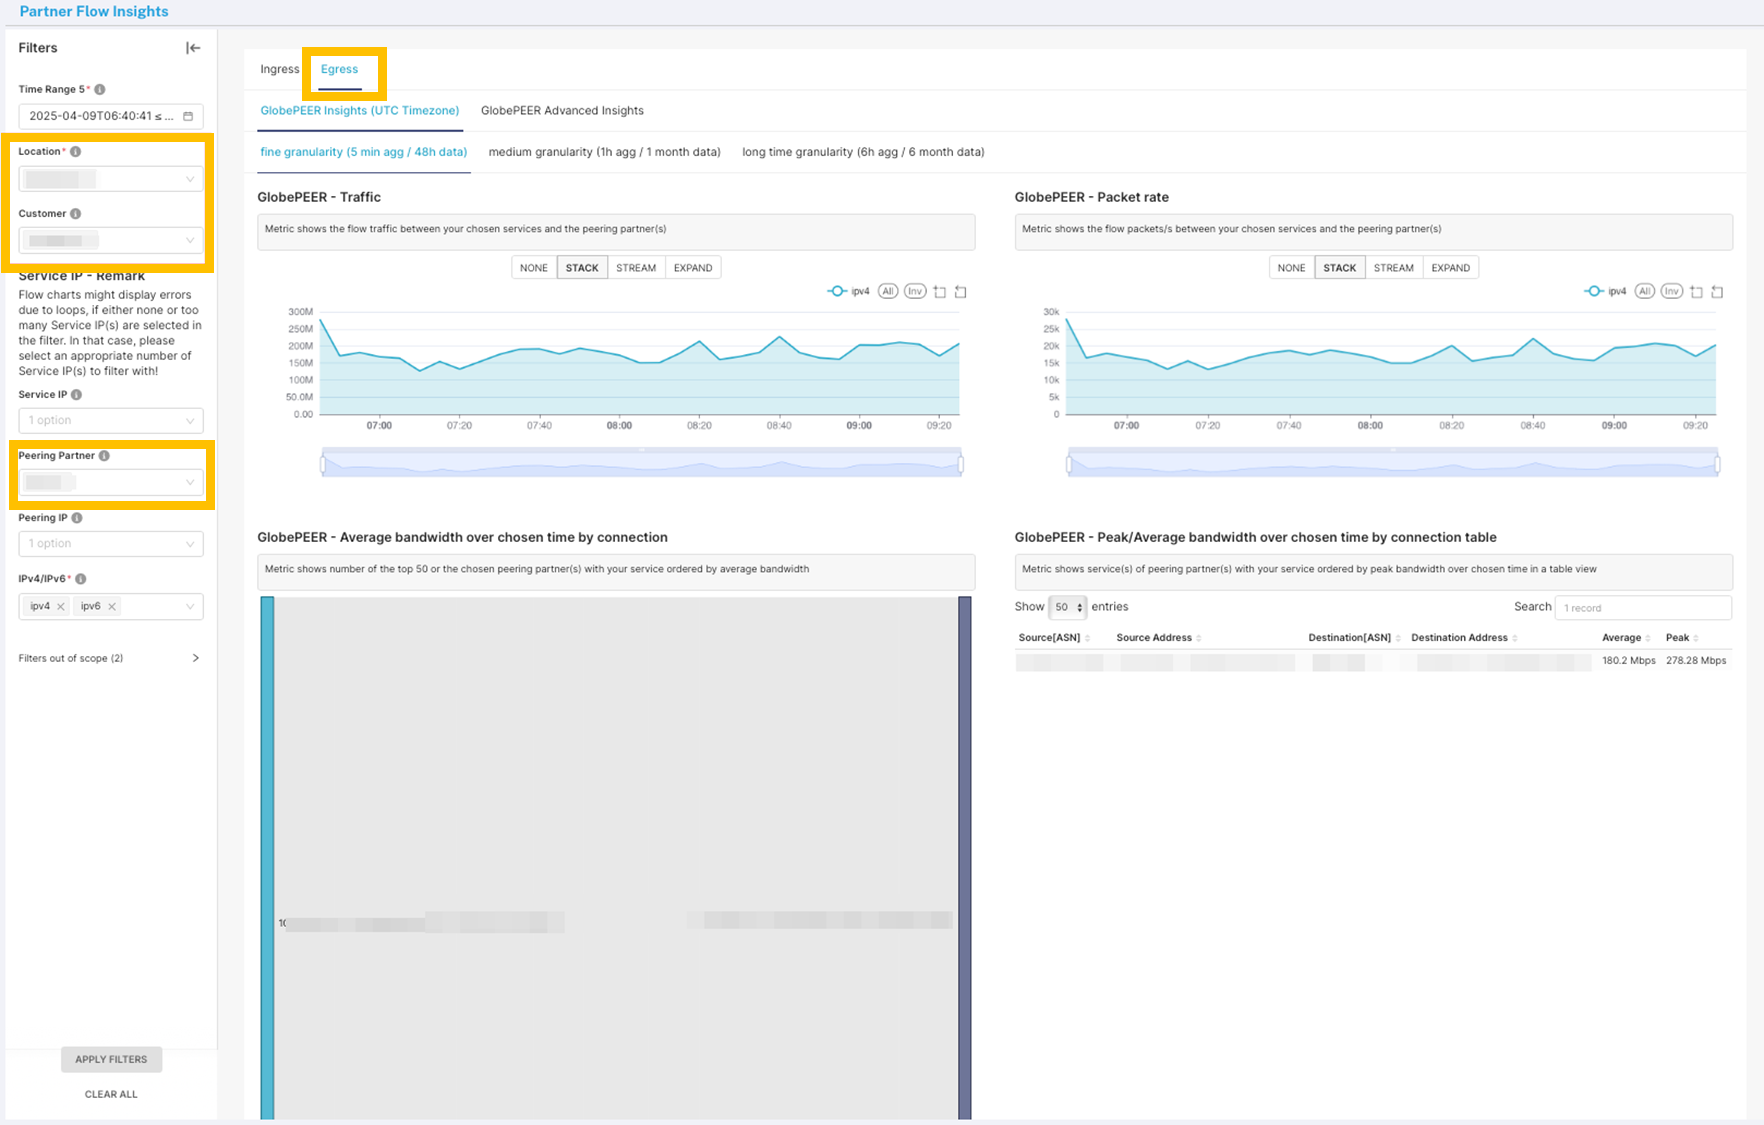Sort table by Average column
1764x1125 pixels.
pyautogui.click(x=1626, y=637)
